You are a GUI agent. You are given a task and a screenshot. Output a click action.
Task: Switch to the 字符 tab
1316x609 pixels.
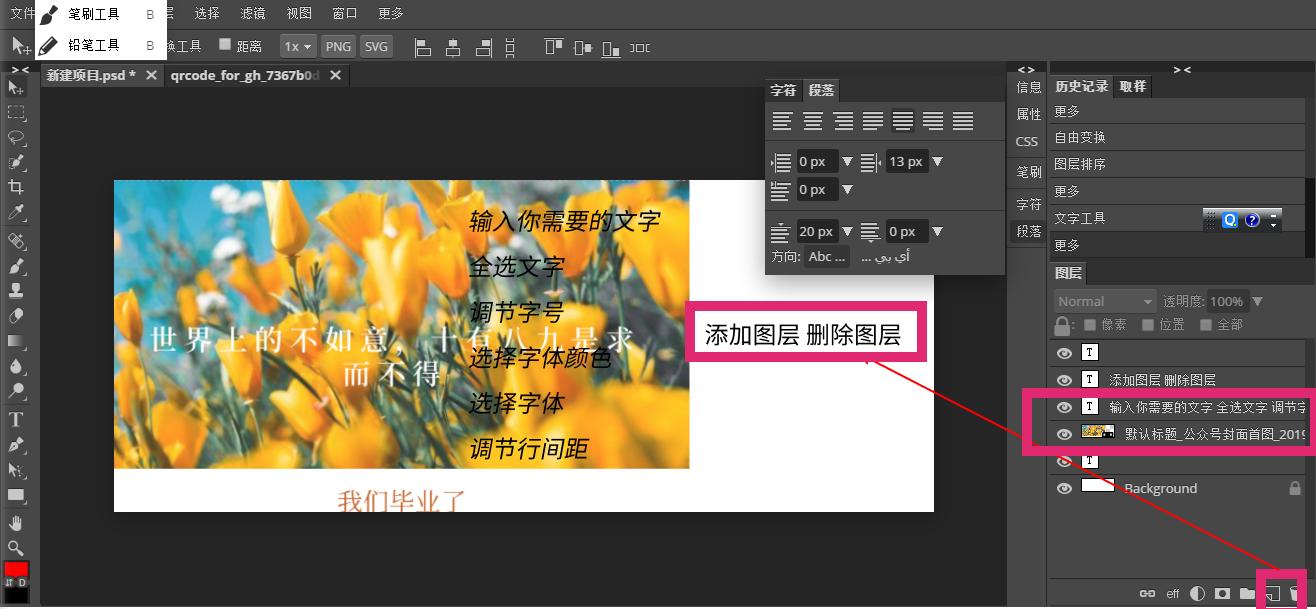click(783, 90)
